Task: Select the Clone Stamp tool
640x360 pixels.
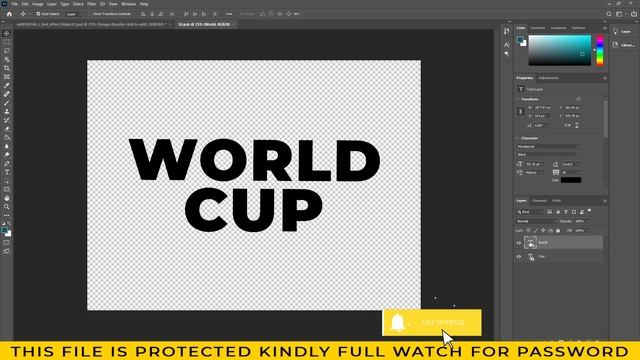Action: [x=7, y=111]
